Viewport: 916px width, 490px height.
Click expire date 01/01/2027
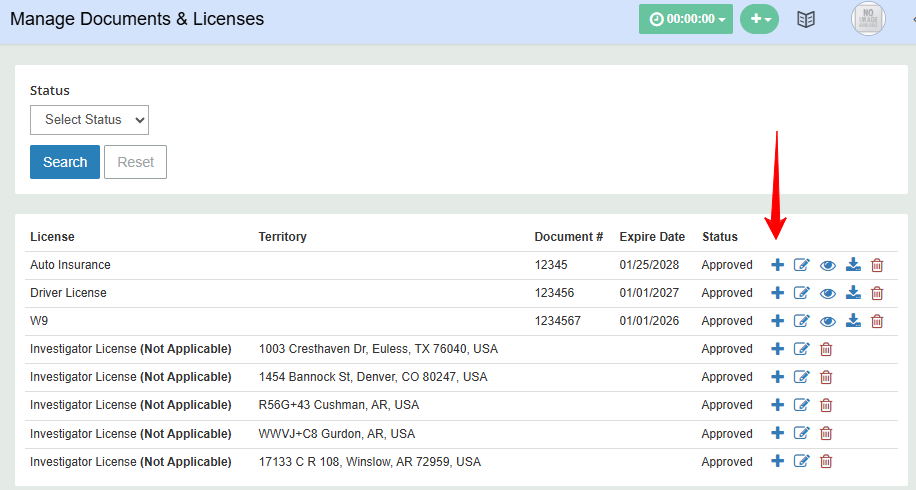[x=650, y=293]
